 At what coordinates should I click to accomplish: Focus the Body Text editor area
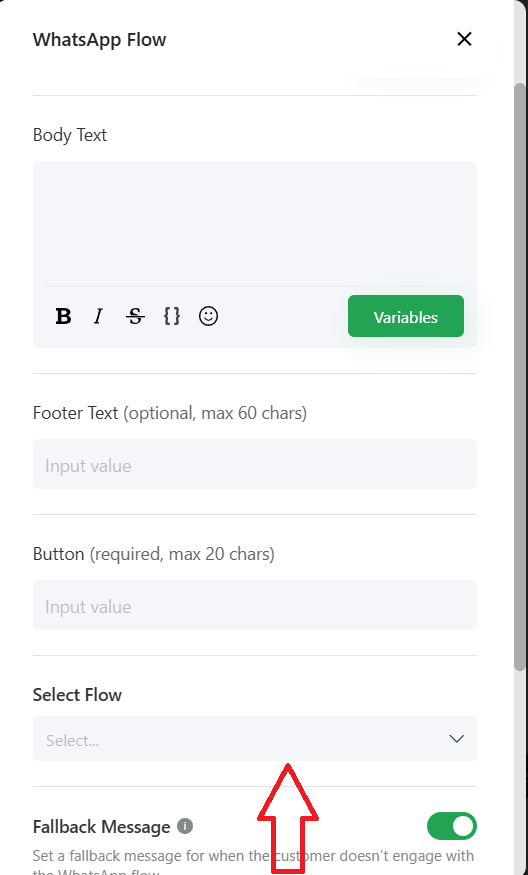[x=255, y=224]
